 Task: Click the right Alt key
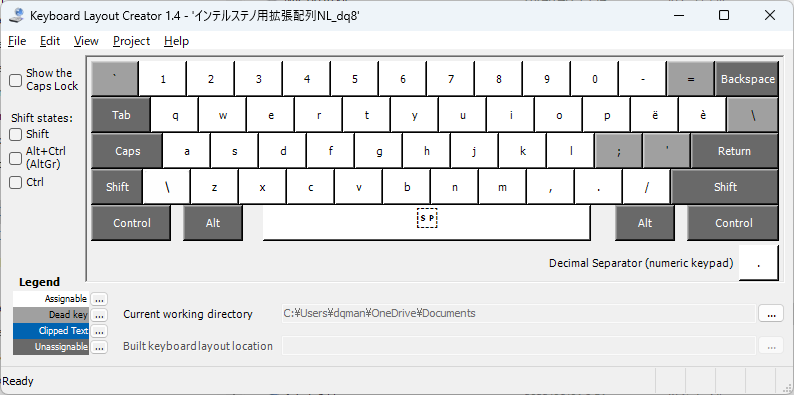[x=645, y=223]
